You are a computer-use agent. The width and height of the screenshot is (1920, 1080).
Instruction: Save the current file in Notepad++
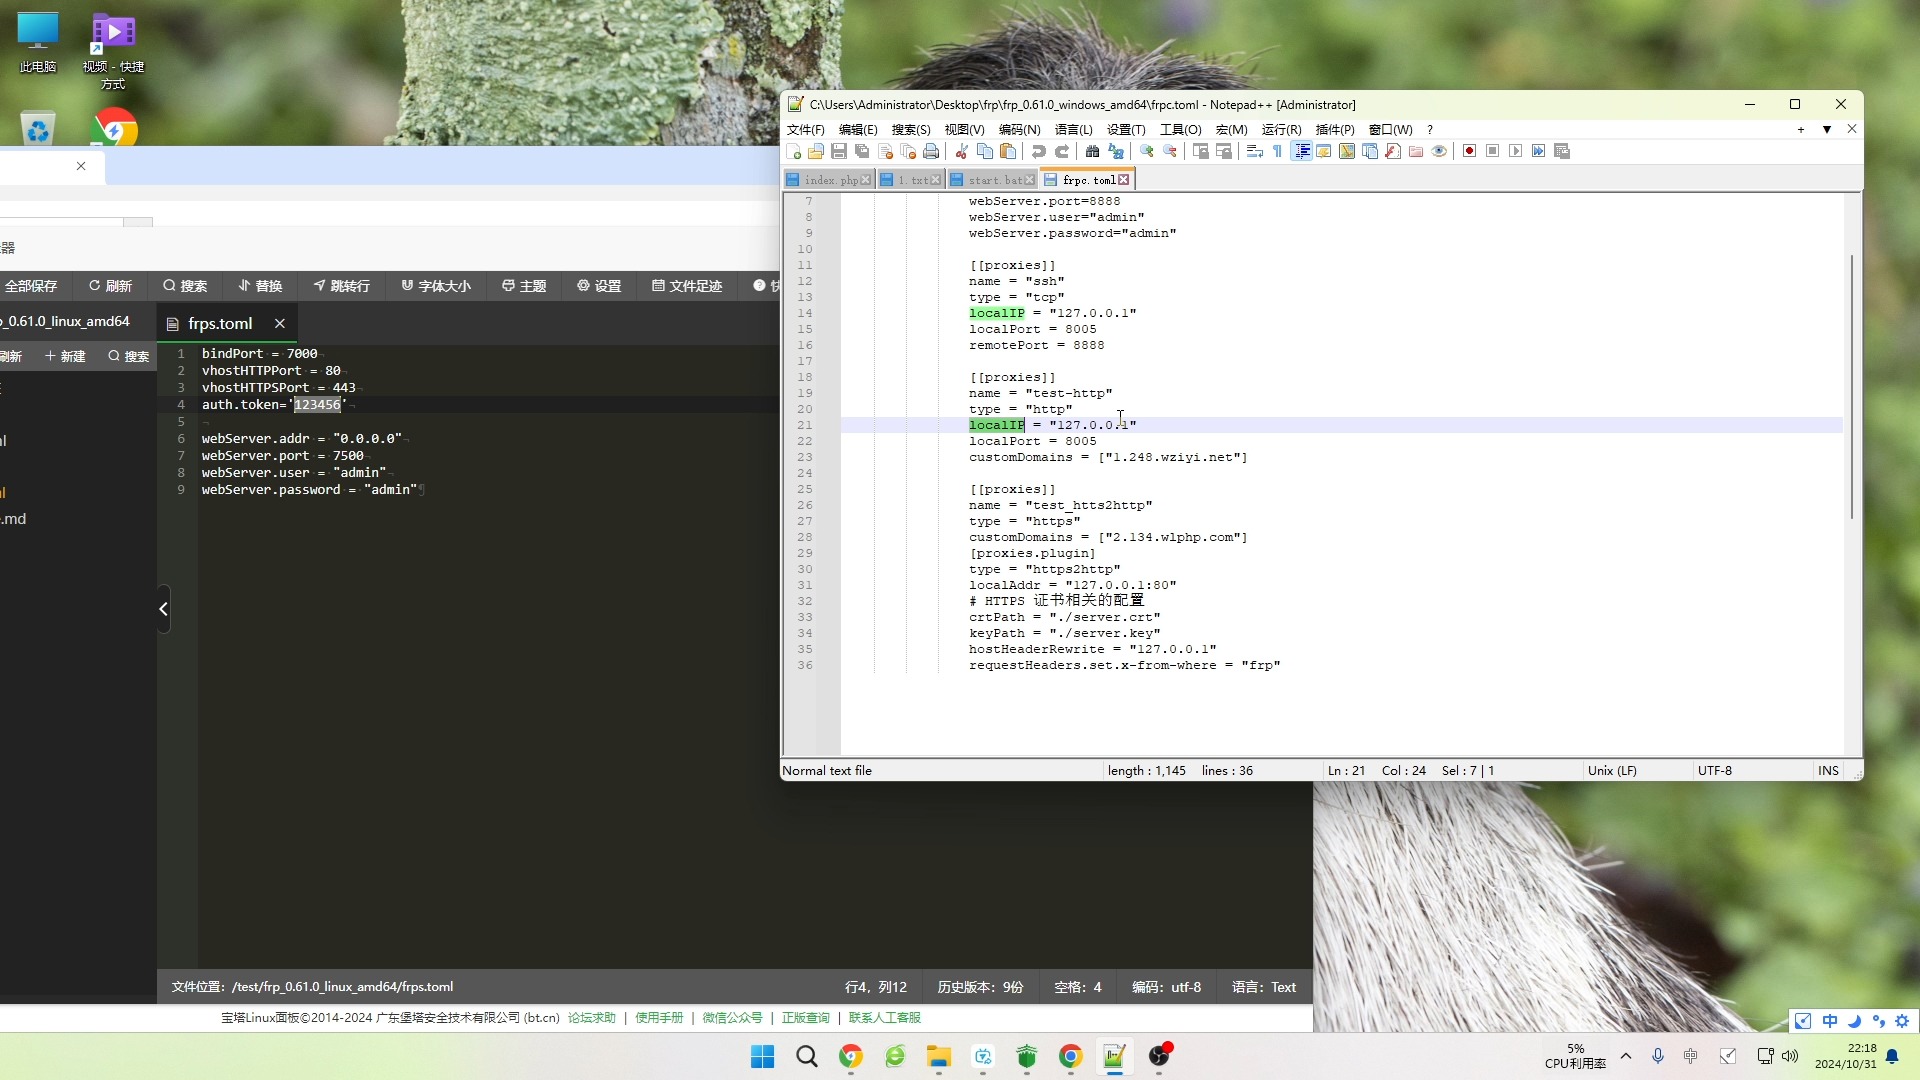click(x=839, y=151)
